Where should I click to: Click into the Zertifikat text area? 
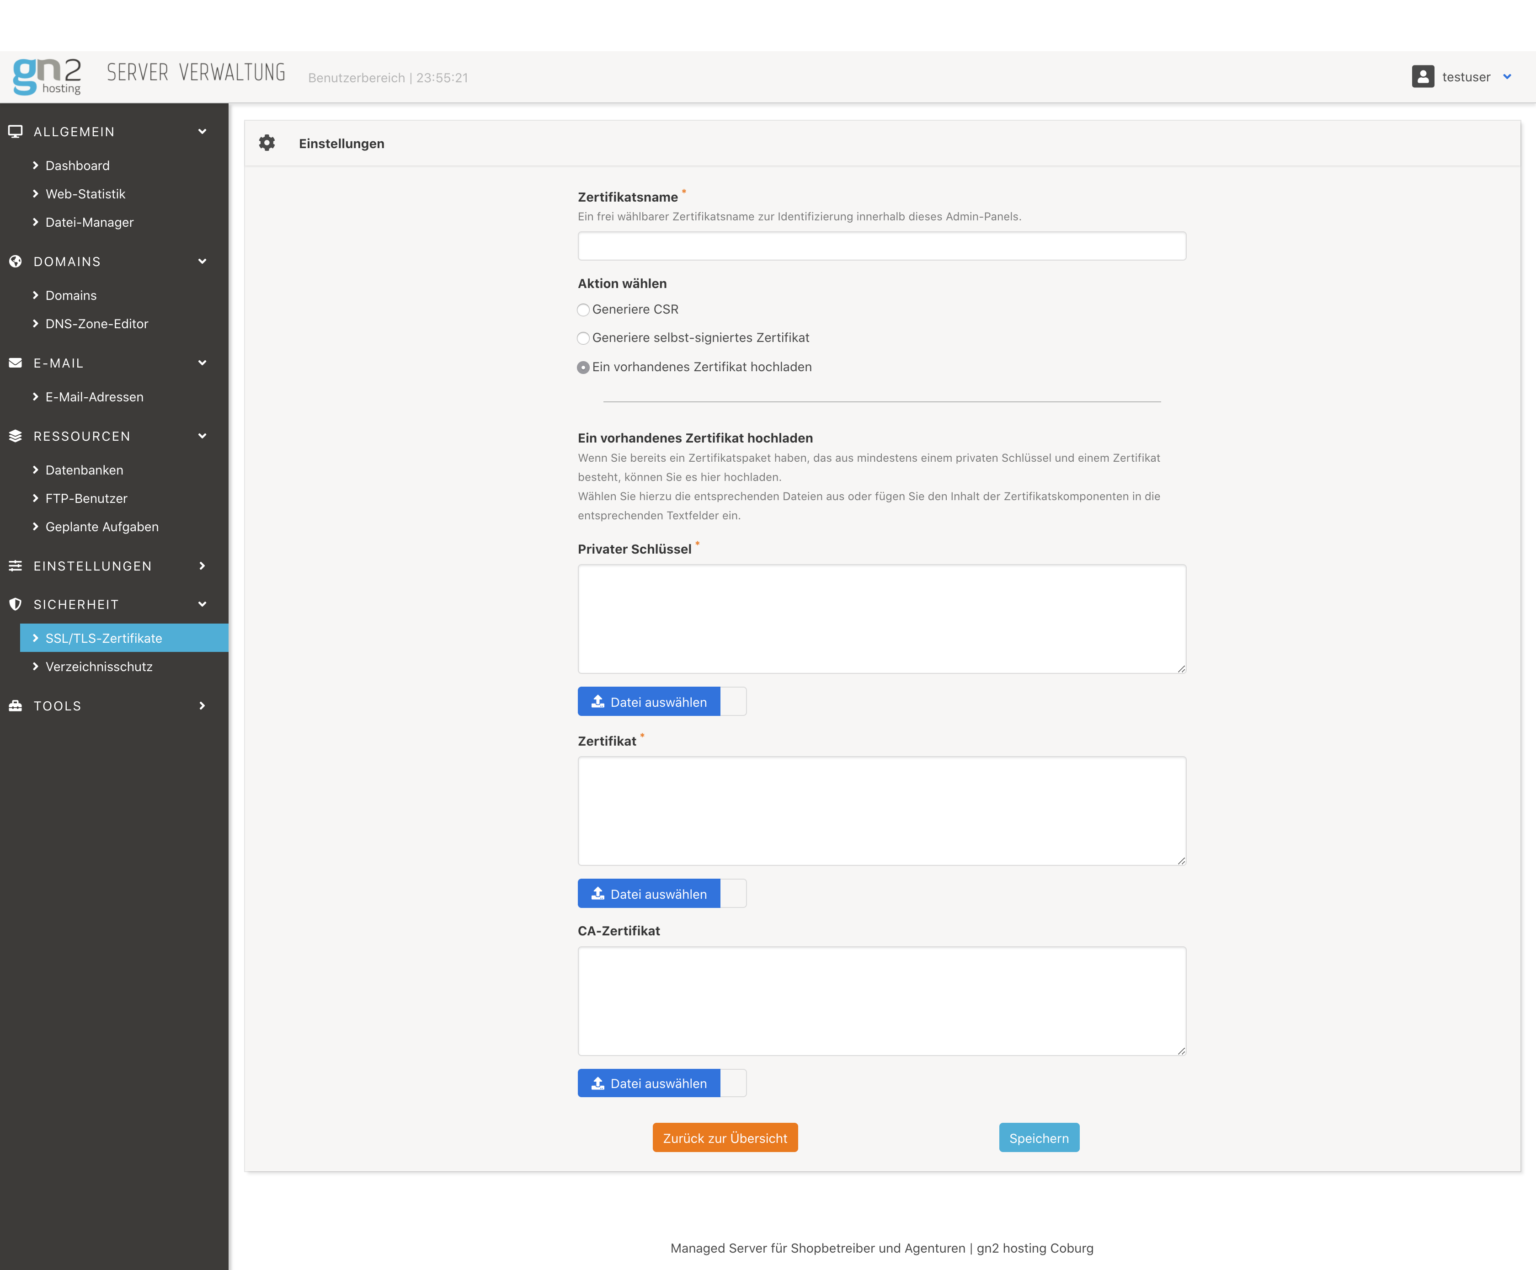coord(882,811)
